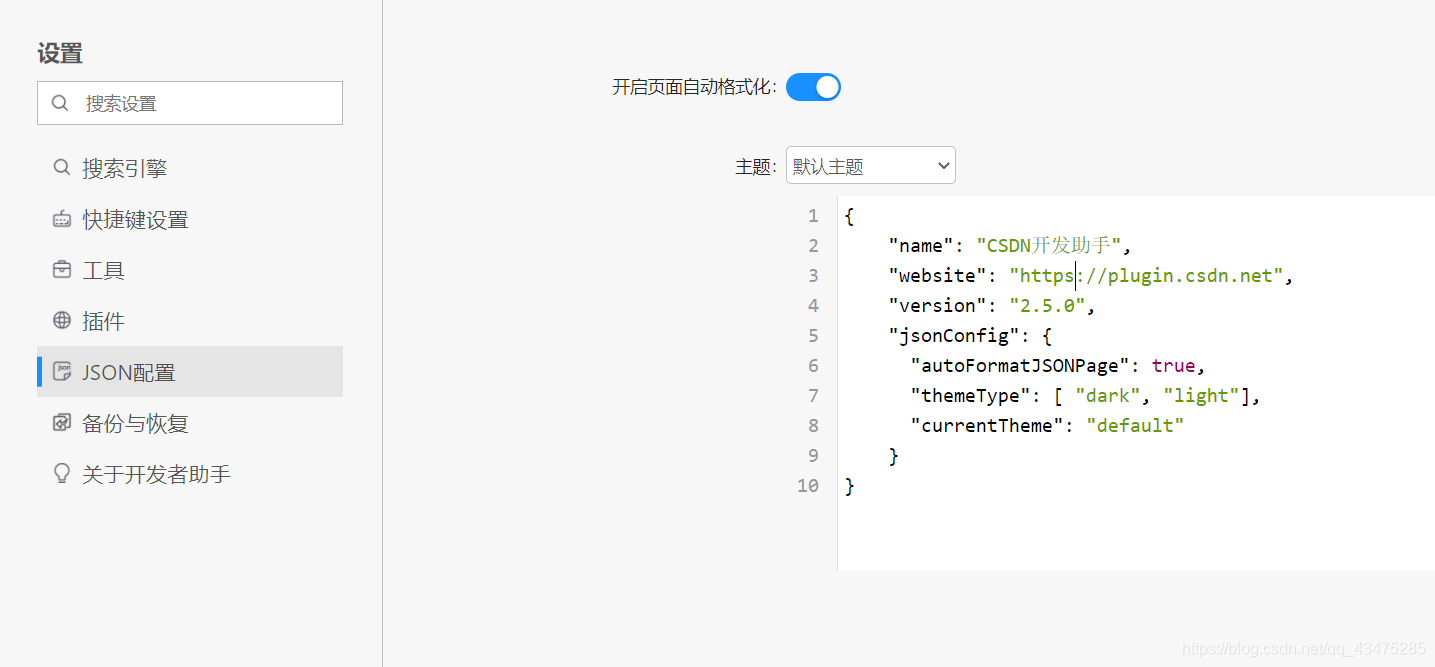
Task: Open the 默认主题 theme dropdown
Action: 871,165
